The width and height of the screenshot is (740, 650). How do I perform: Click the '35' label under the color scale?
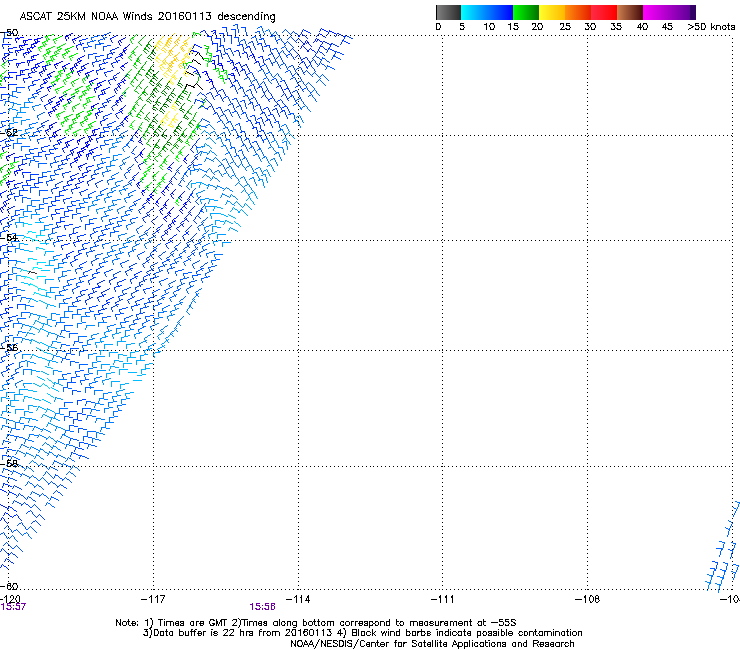point(616,27)
